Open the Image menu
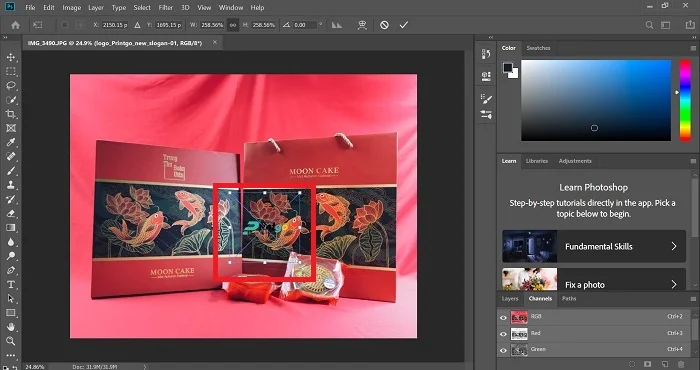The width and height of the screenshot is (700, 370). (x=71, y=8)
